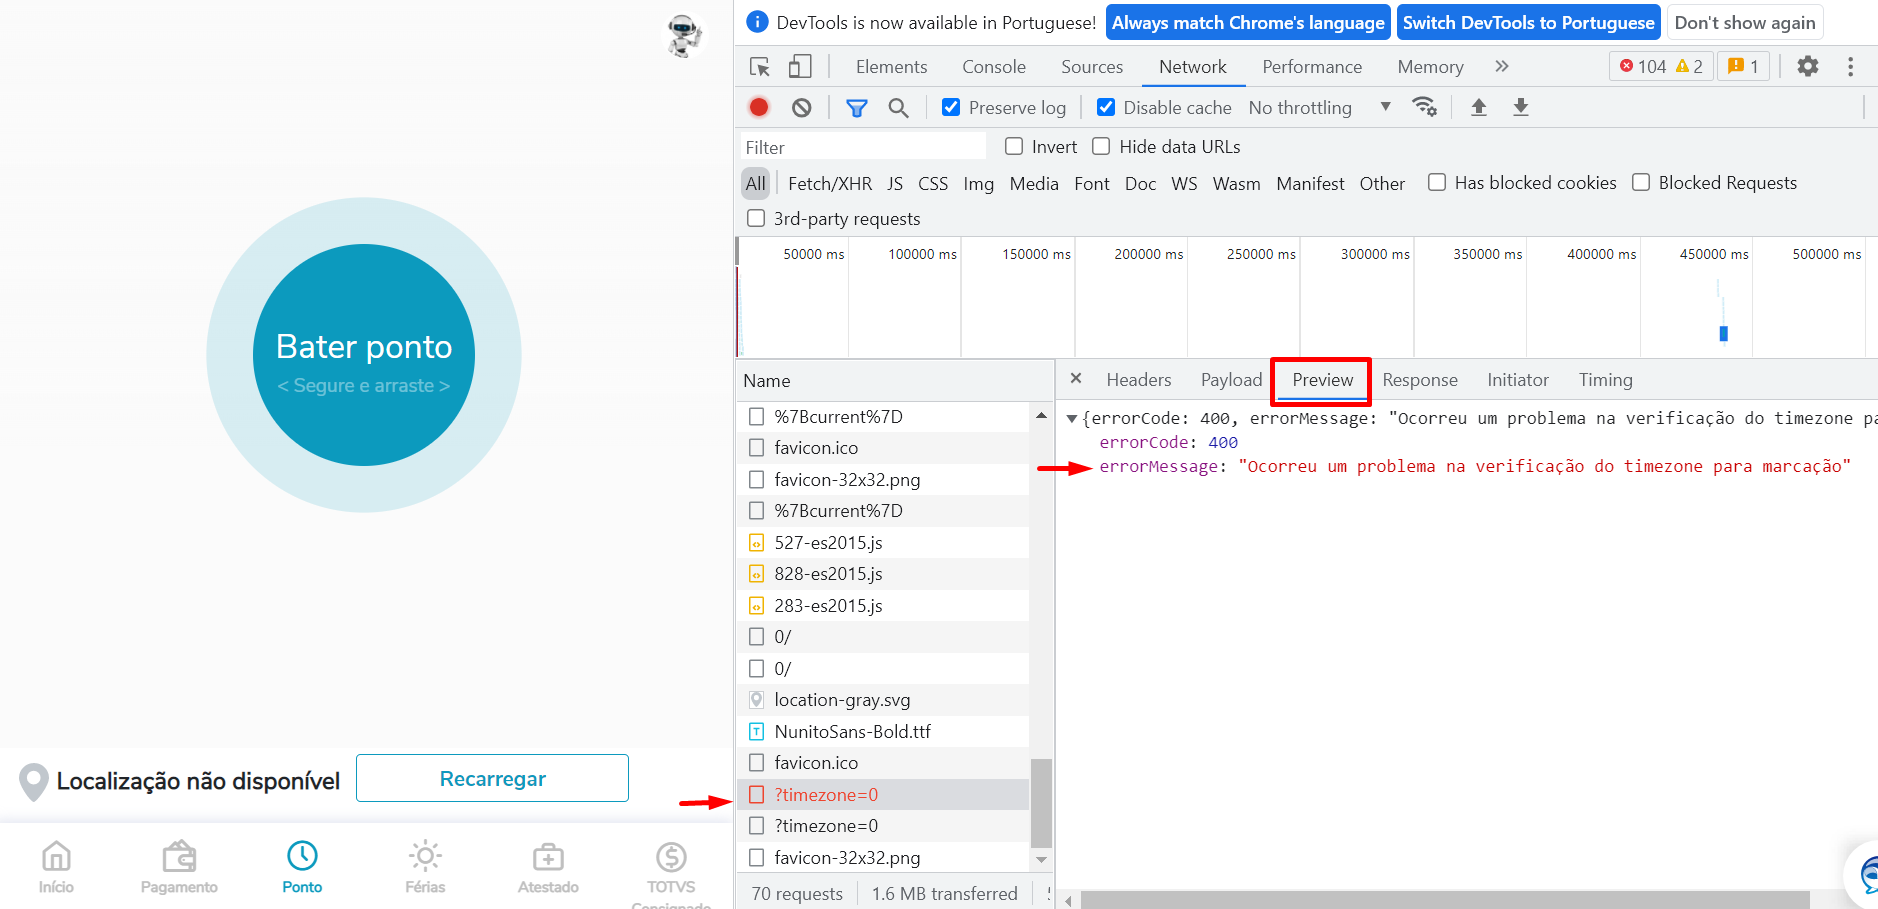Import HAR file upload icon
This screenshot has height=909, width=1878.
pyautogui.click(x=1479, y=107)
